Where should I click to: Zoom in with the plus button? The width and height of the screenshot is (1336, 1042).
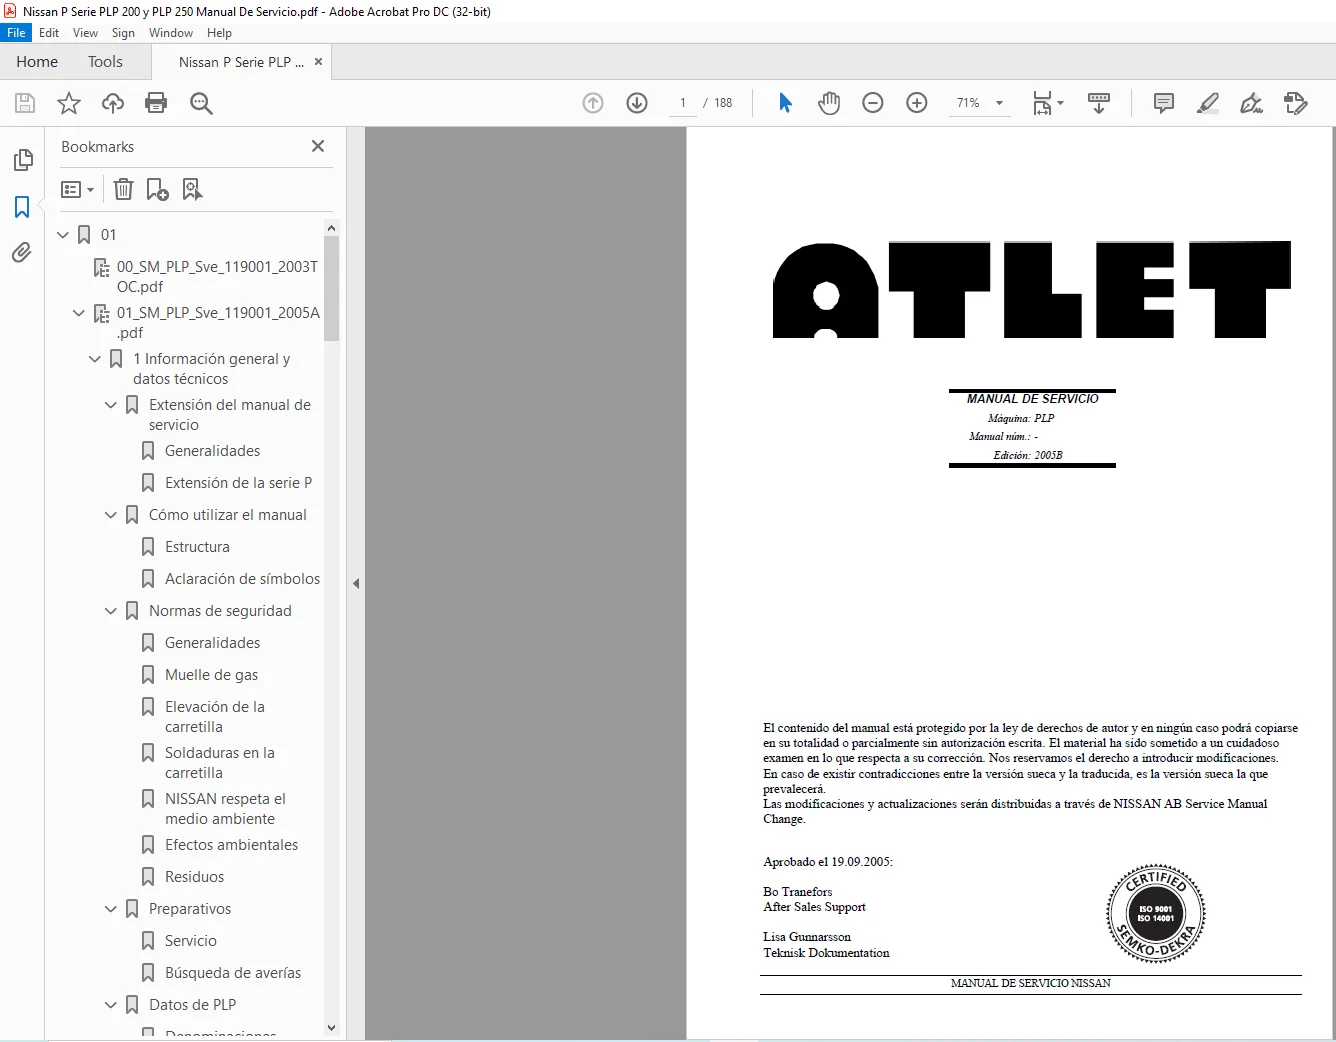click(x=917, y=103)
